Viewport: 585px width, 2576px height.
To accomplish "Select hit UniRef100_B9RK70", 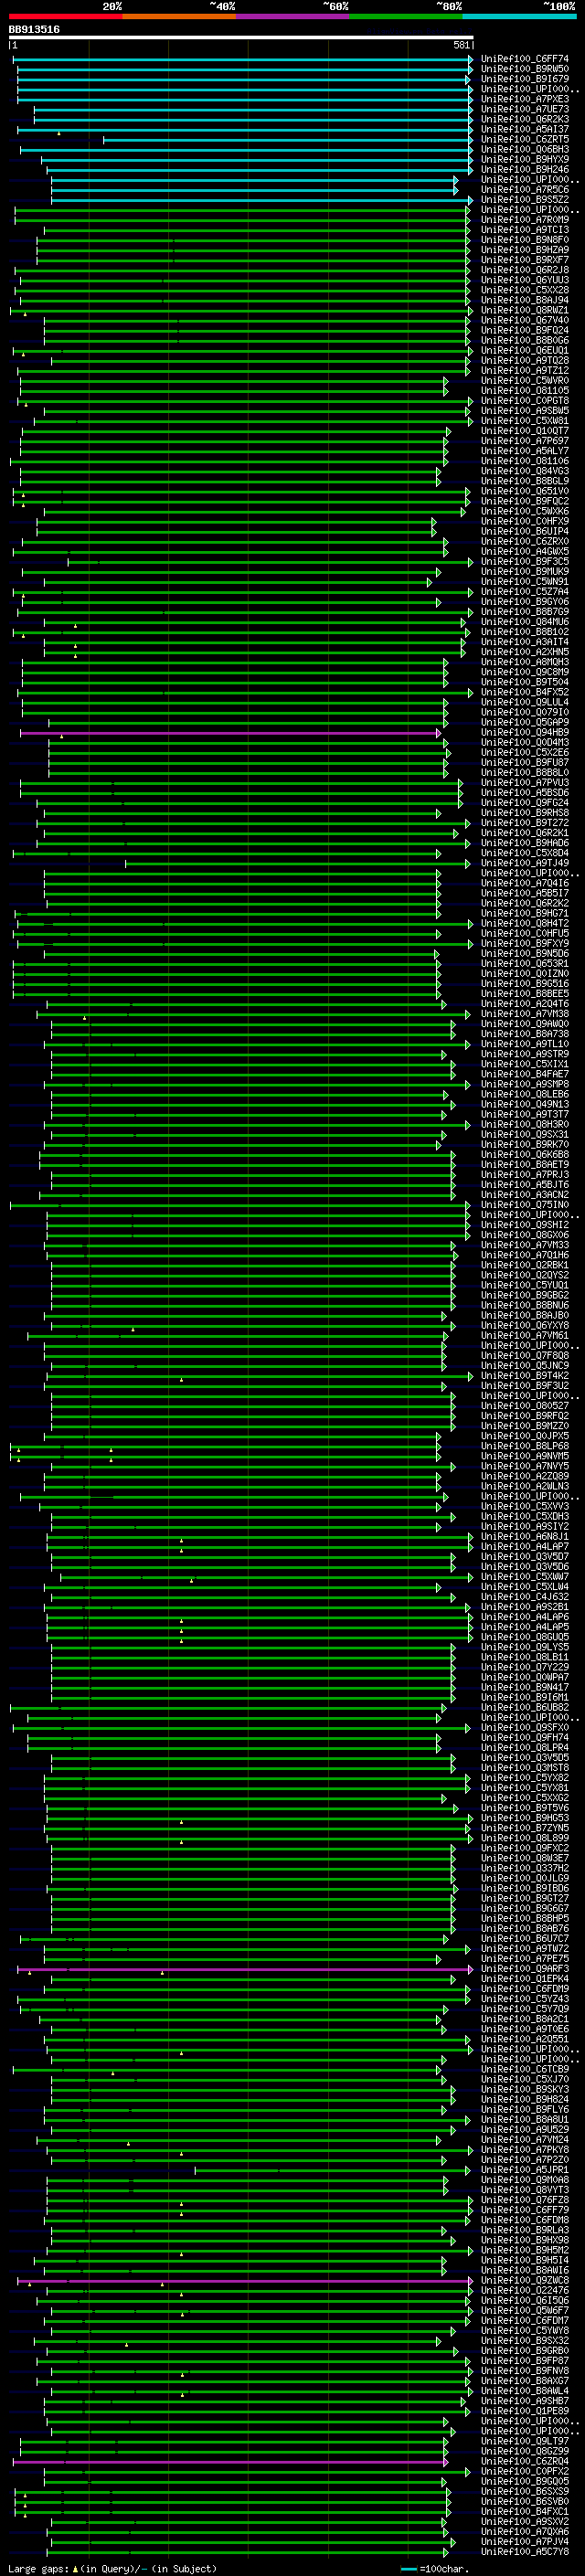I will click(525, 1145).
